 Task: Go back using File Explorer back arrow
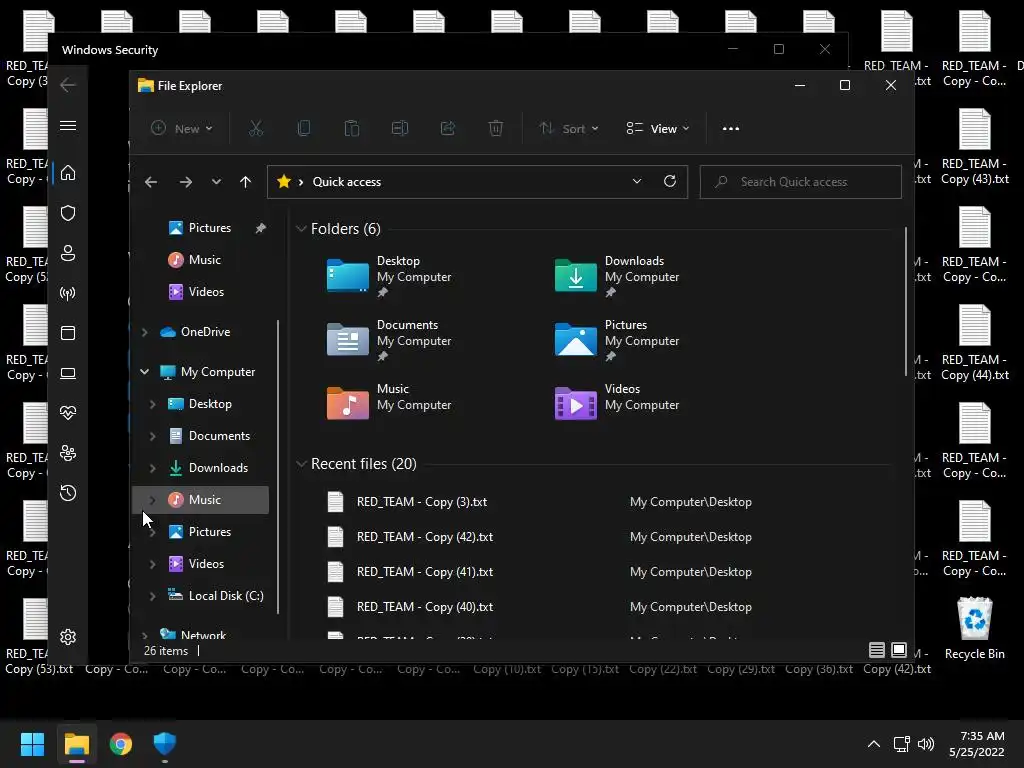click(151, 182)
